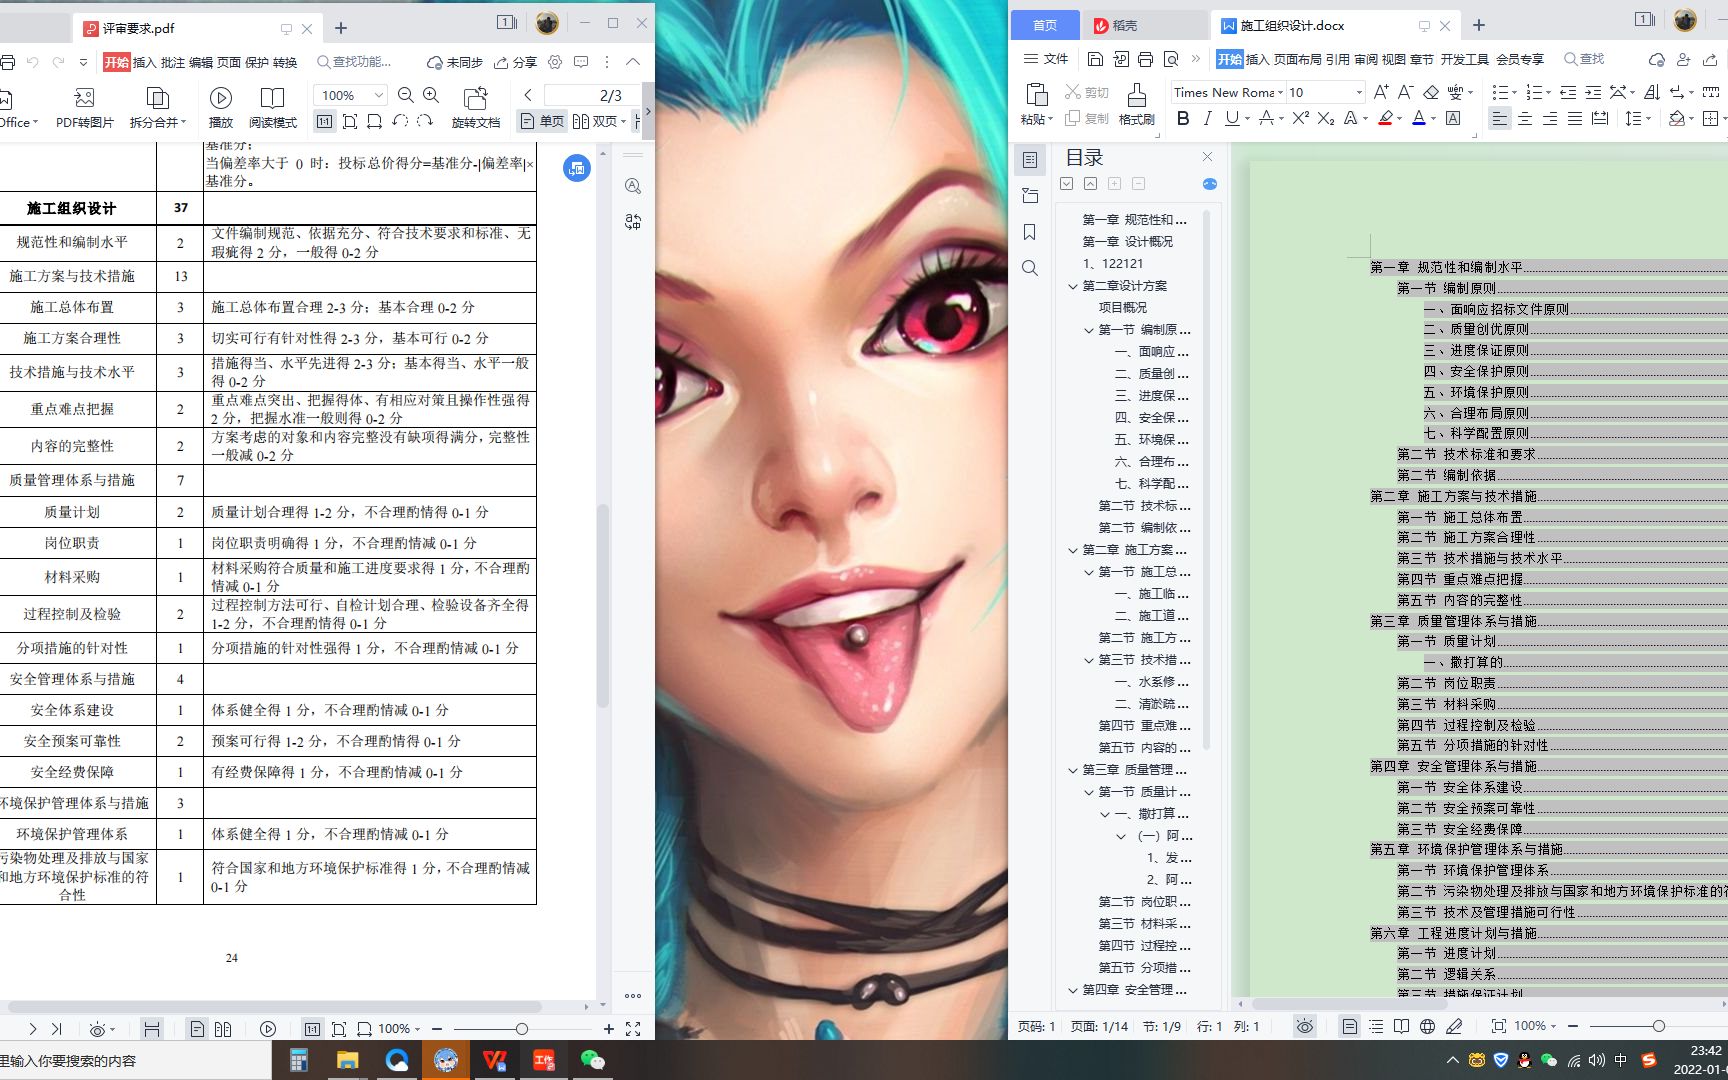Collapse 第一节 编制原... in outline

coord(1089,330)
